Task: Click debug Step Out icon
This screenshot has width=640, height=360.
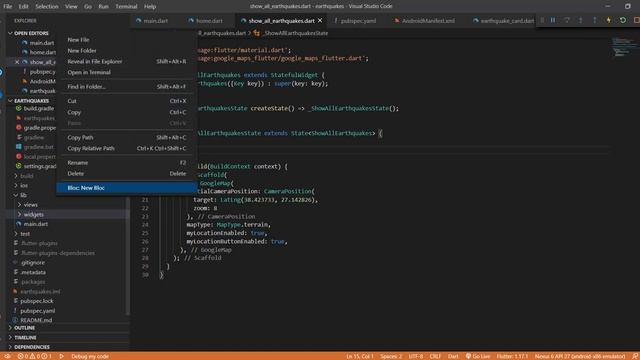Action: click(594, 20)
